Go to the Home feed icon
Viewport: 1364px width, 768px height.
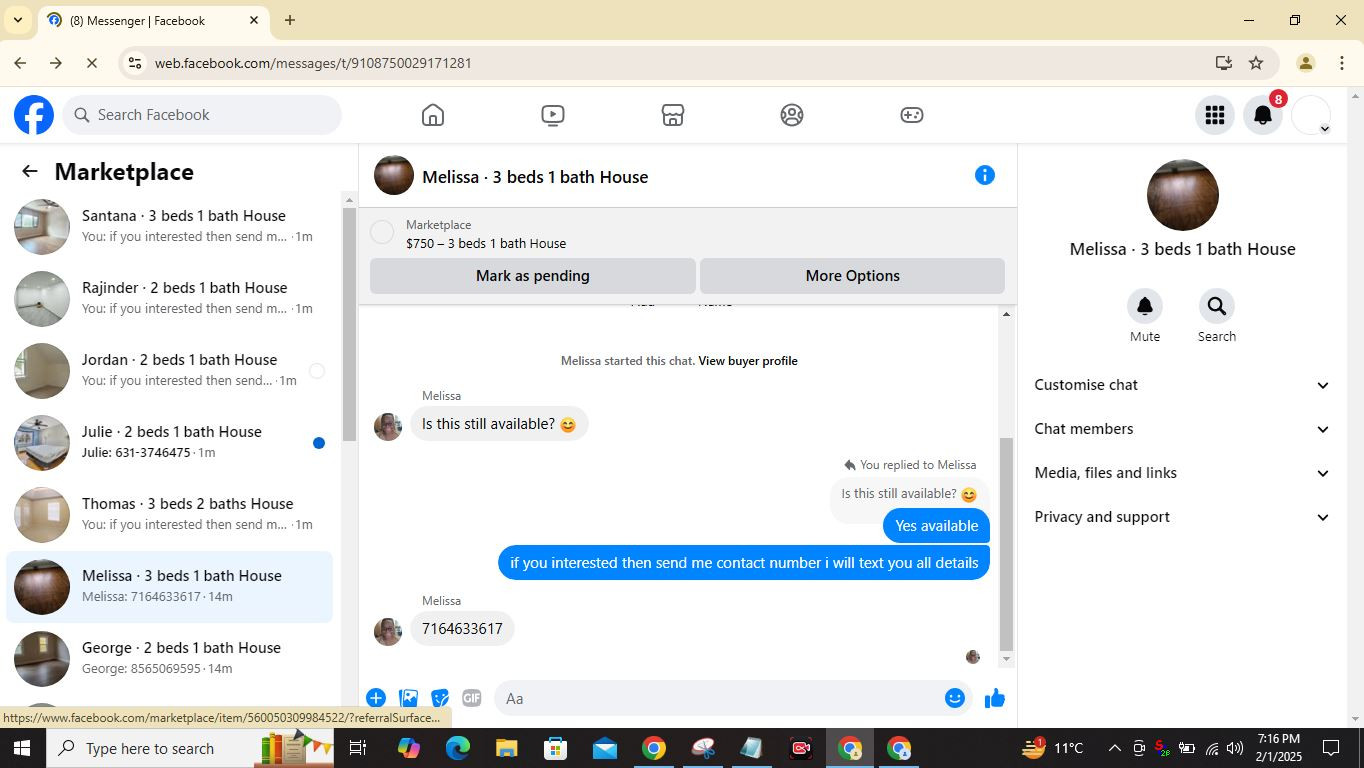click(x=433, y=115)
